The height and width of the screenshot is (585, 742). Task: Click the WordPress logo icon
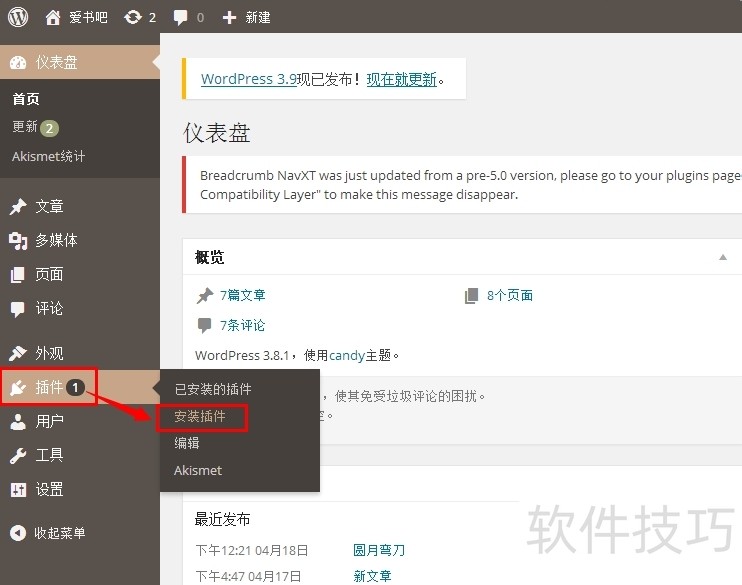click(18, 17)
